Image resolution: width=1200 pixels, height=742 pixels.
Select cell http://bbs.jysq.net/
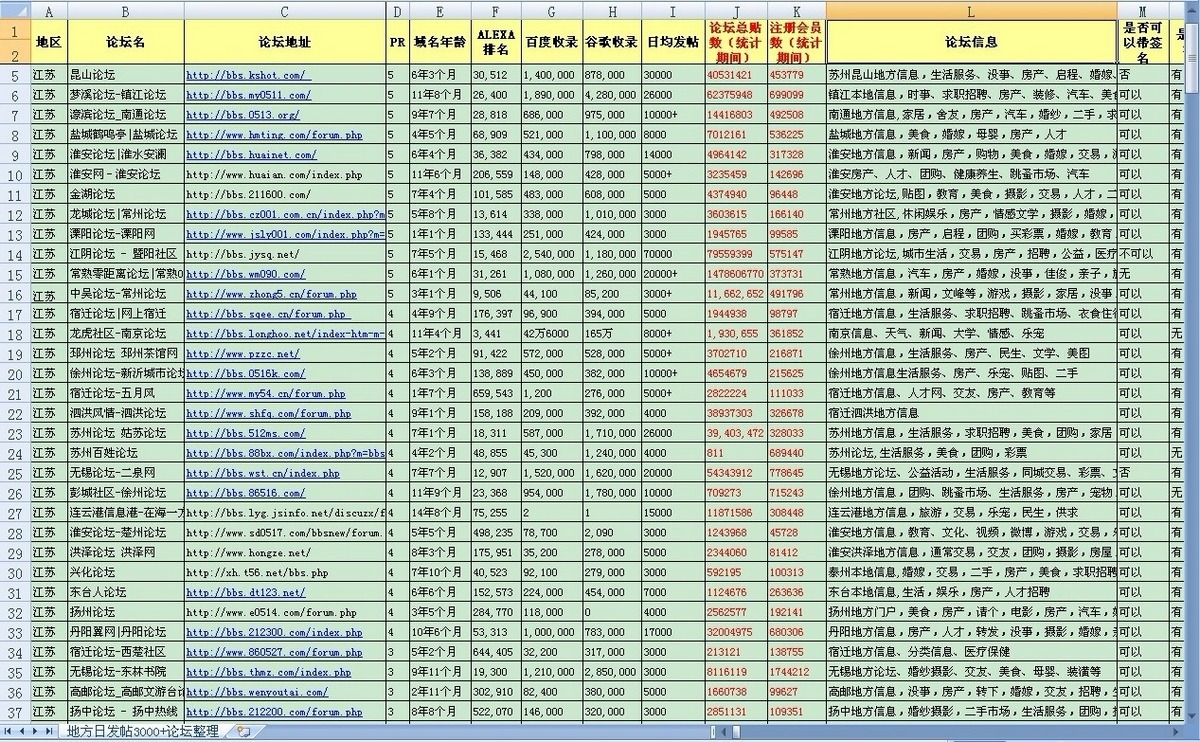pos(285,254)
